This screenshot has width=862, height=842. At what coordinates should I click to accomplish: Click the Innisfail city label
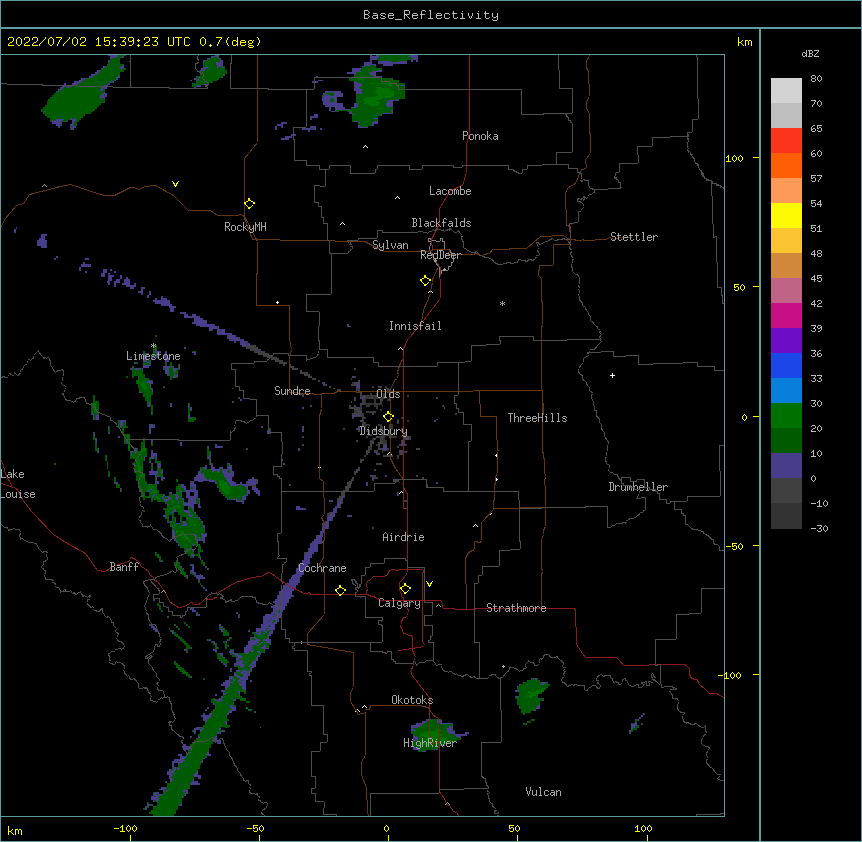[415, 326]
